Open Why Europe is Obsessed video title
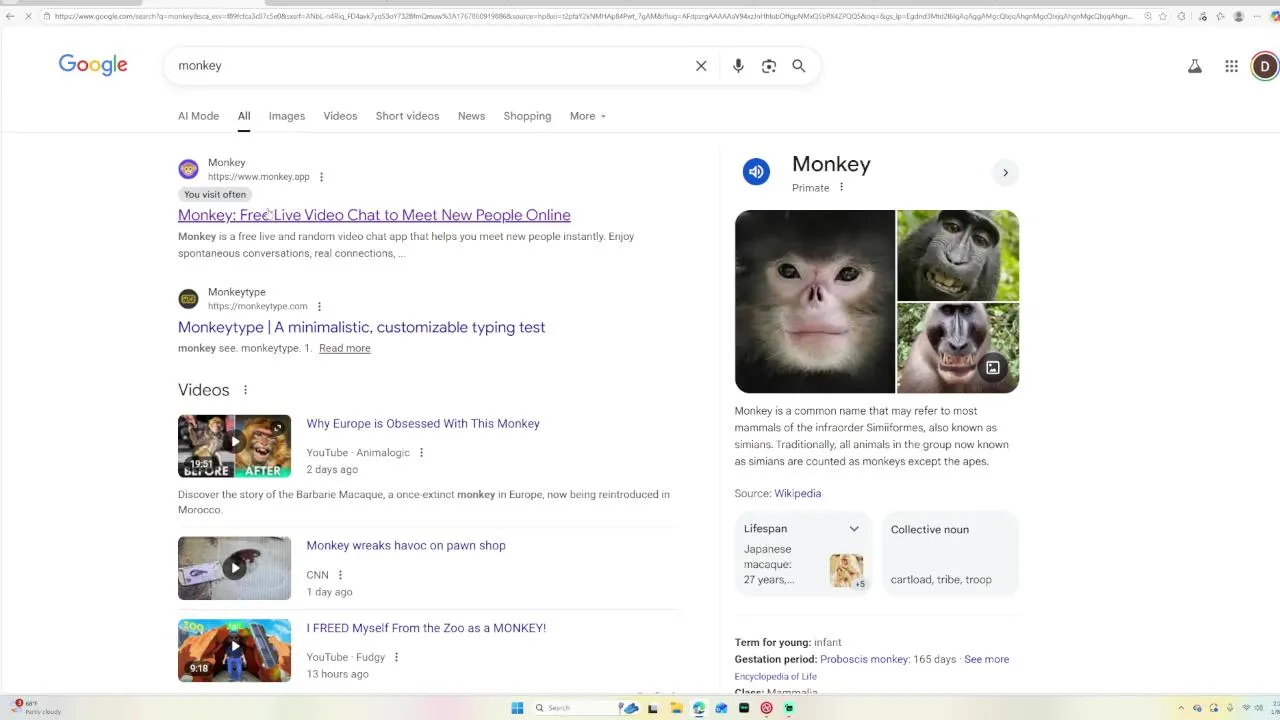Viewport: 1280px width, 720px height. (423, 424)
